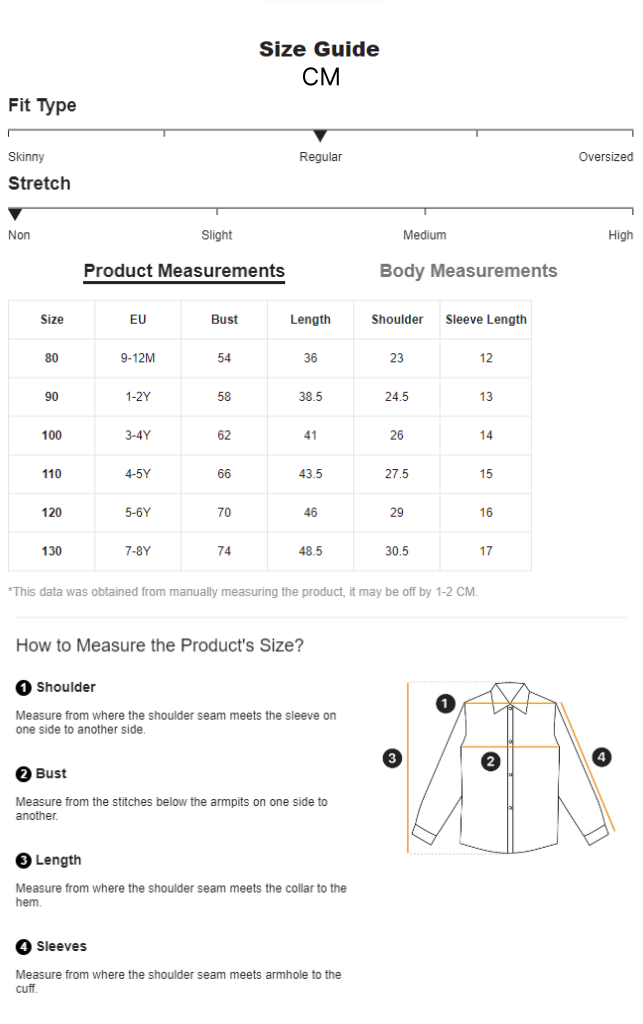Switch to Body Measurements tab
The width and height of the screenshot is (643, 1024).
click(x=468, y=271)
